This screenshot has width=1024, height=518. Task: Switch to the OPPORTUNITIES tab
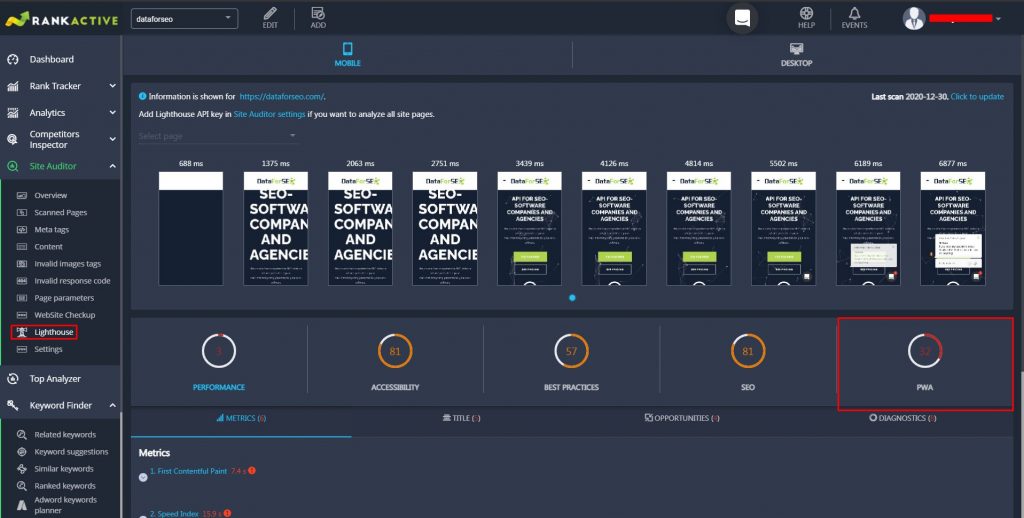click(682, 418)
